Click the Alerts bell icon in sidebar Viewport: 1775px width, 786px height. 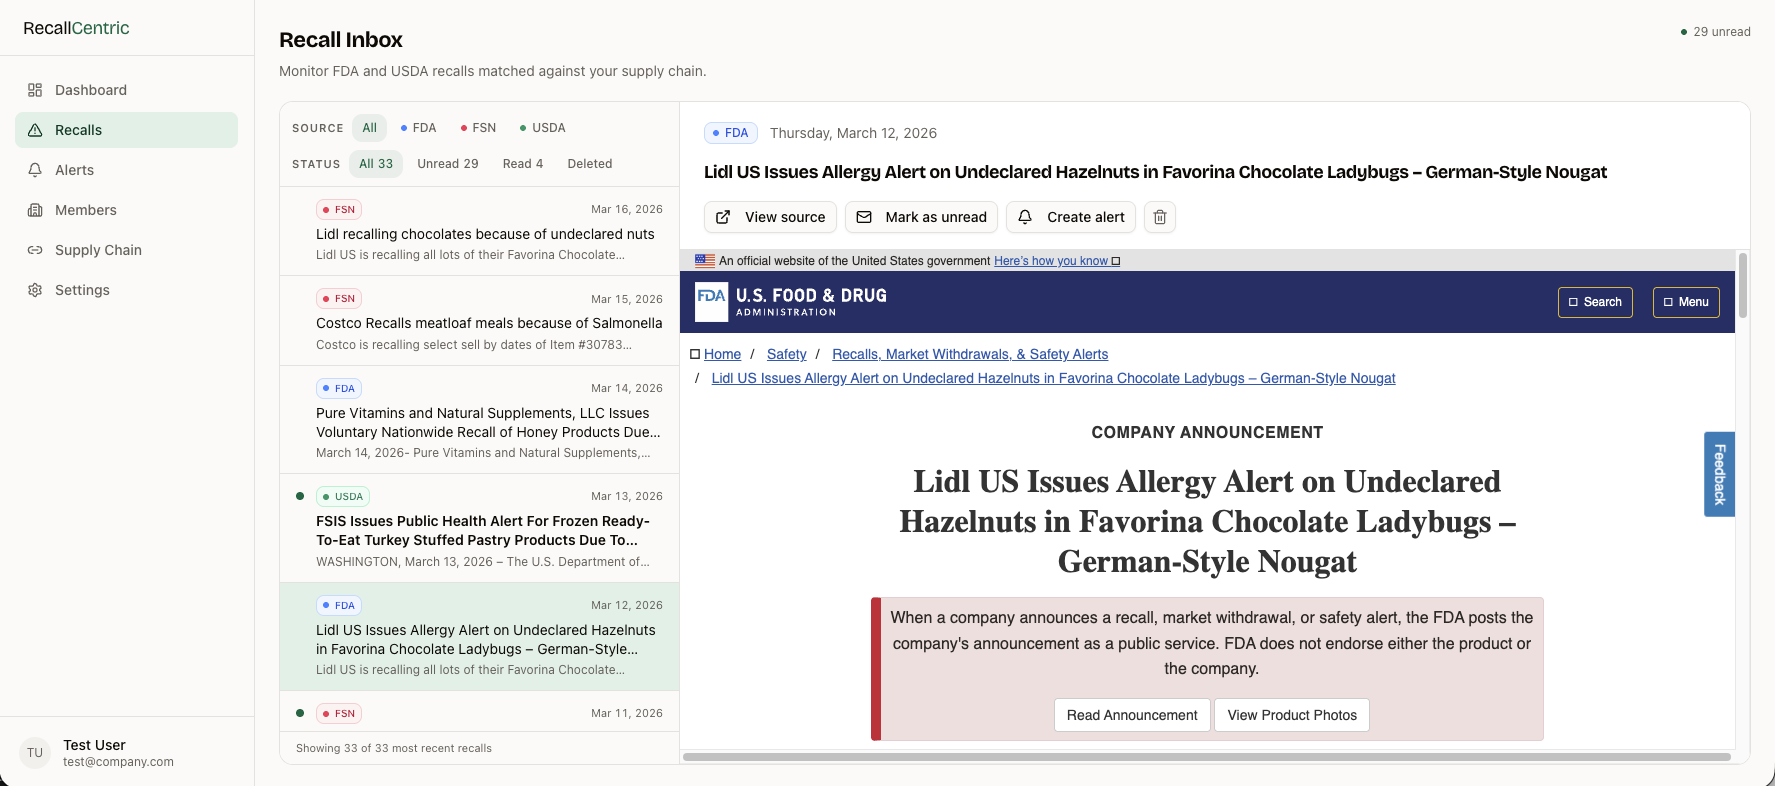35,170
